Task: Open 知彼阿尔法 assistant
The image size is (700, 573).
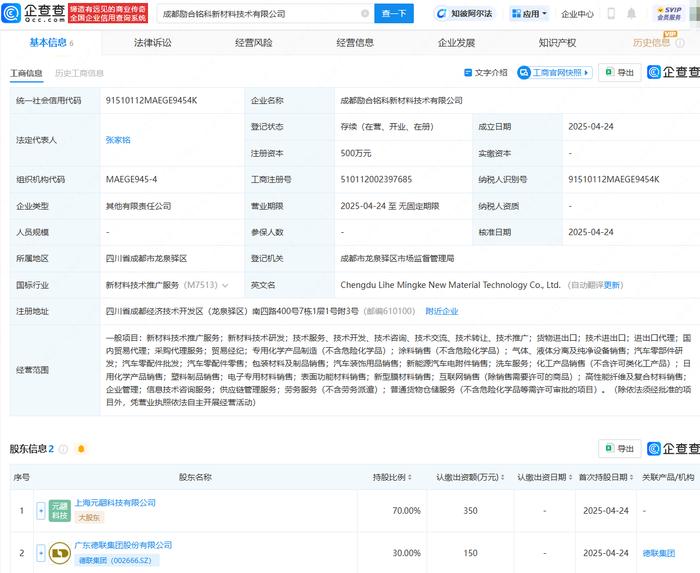Action: 464,14
